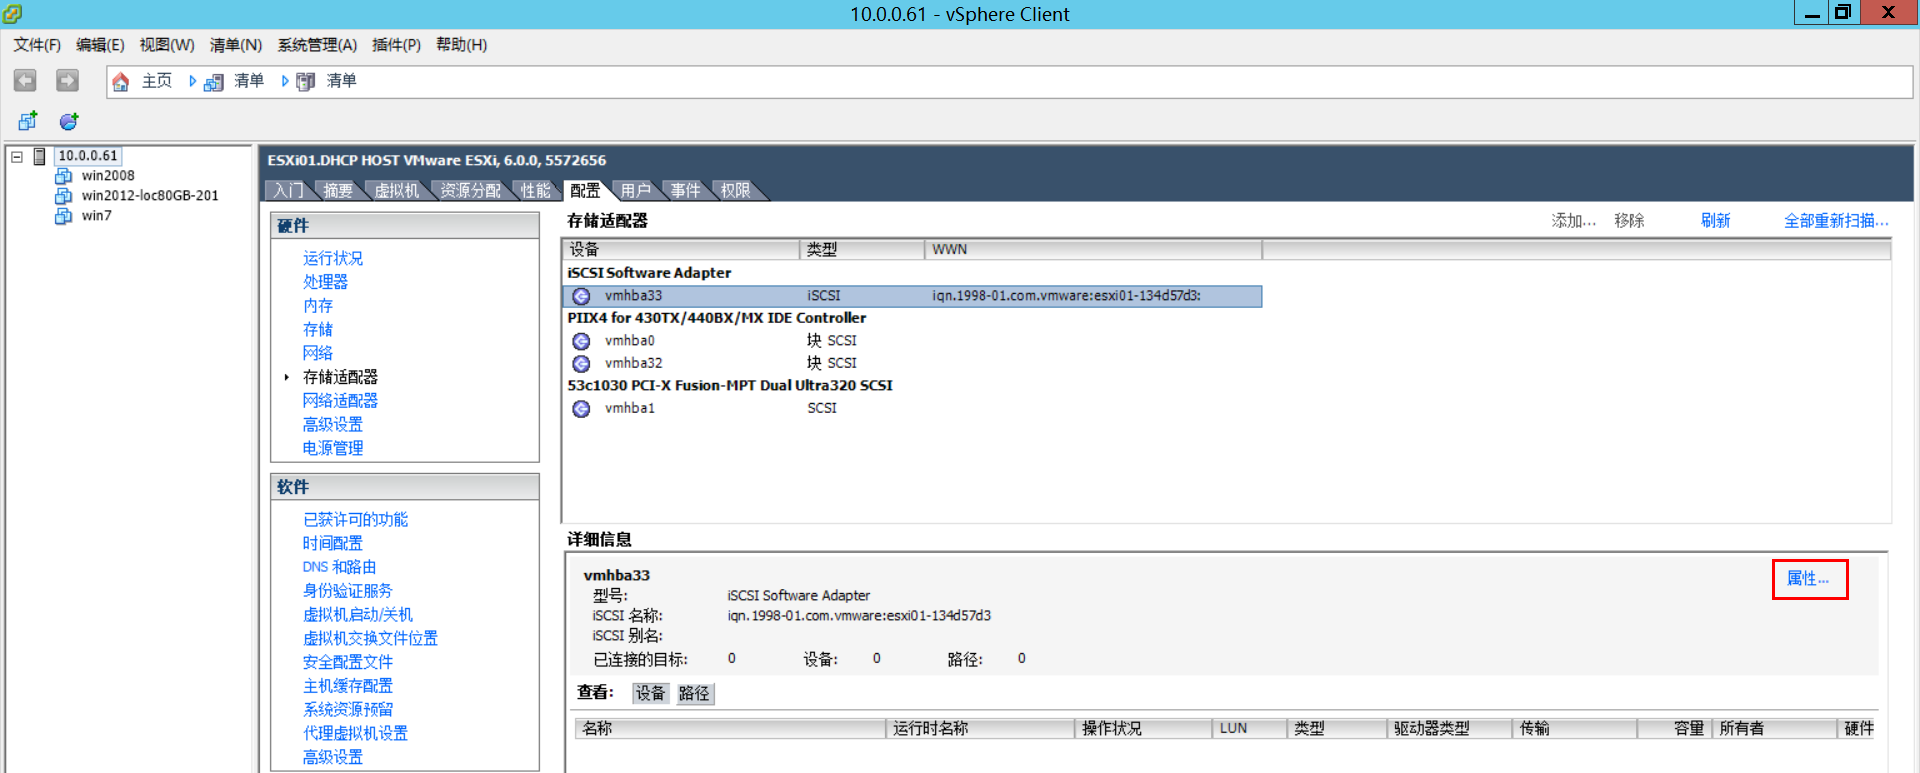The height and width of the screenshot is (773, 1920).
Task: Switch to the 用户 tab
Action: click(636, 190)
